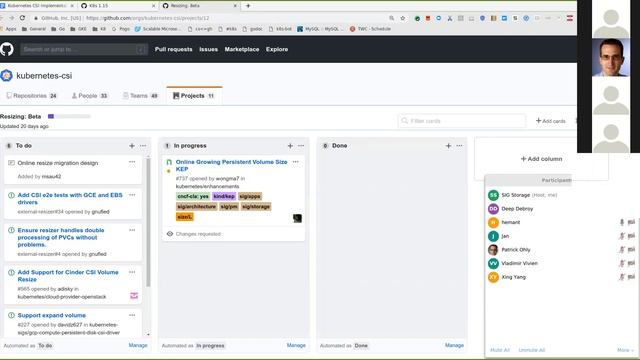Click the browser address bar
The image size is (640, 360).
point(212,18)
